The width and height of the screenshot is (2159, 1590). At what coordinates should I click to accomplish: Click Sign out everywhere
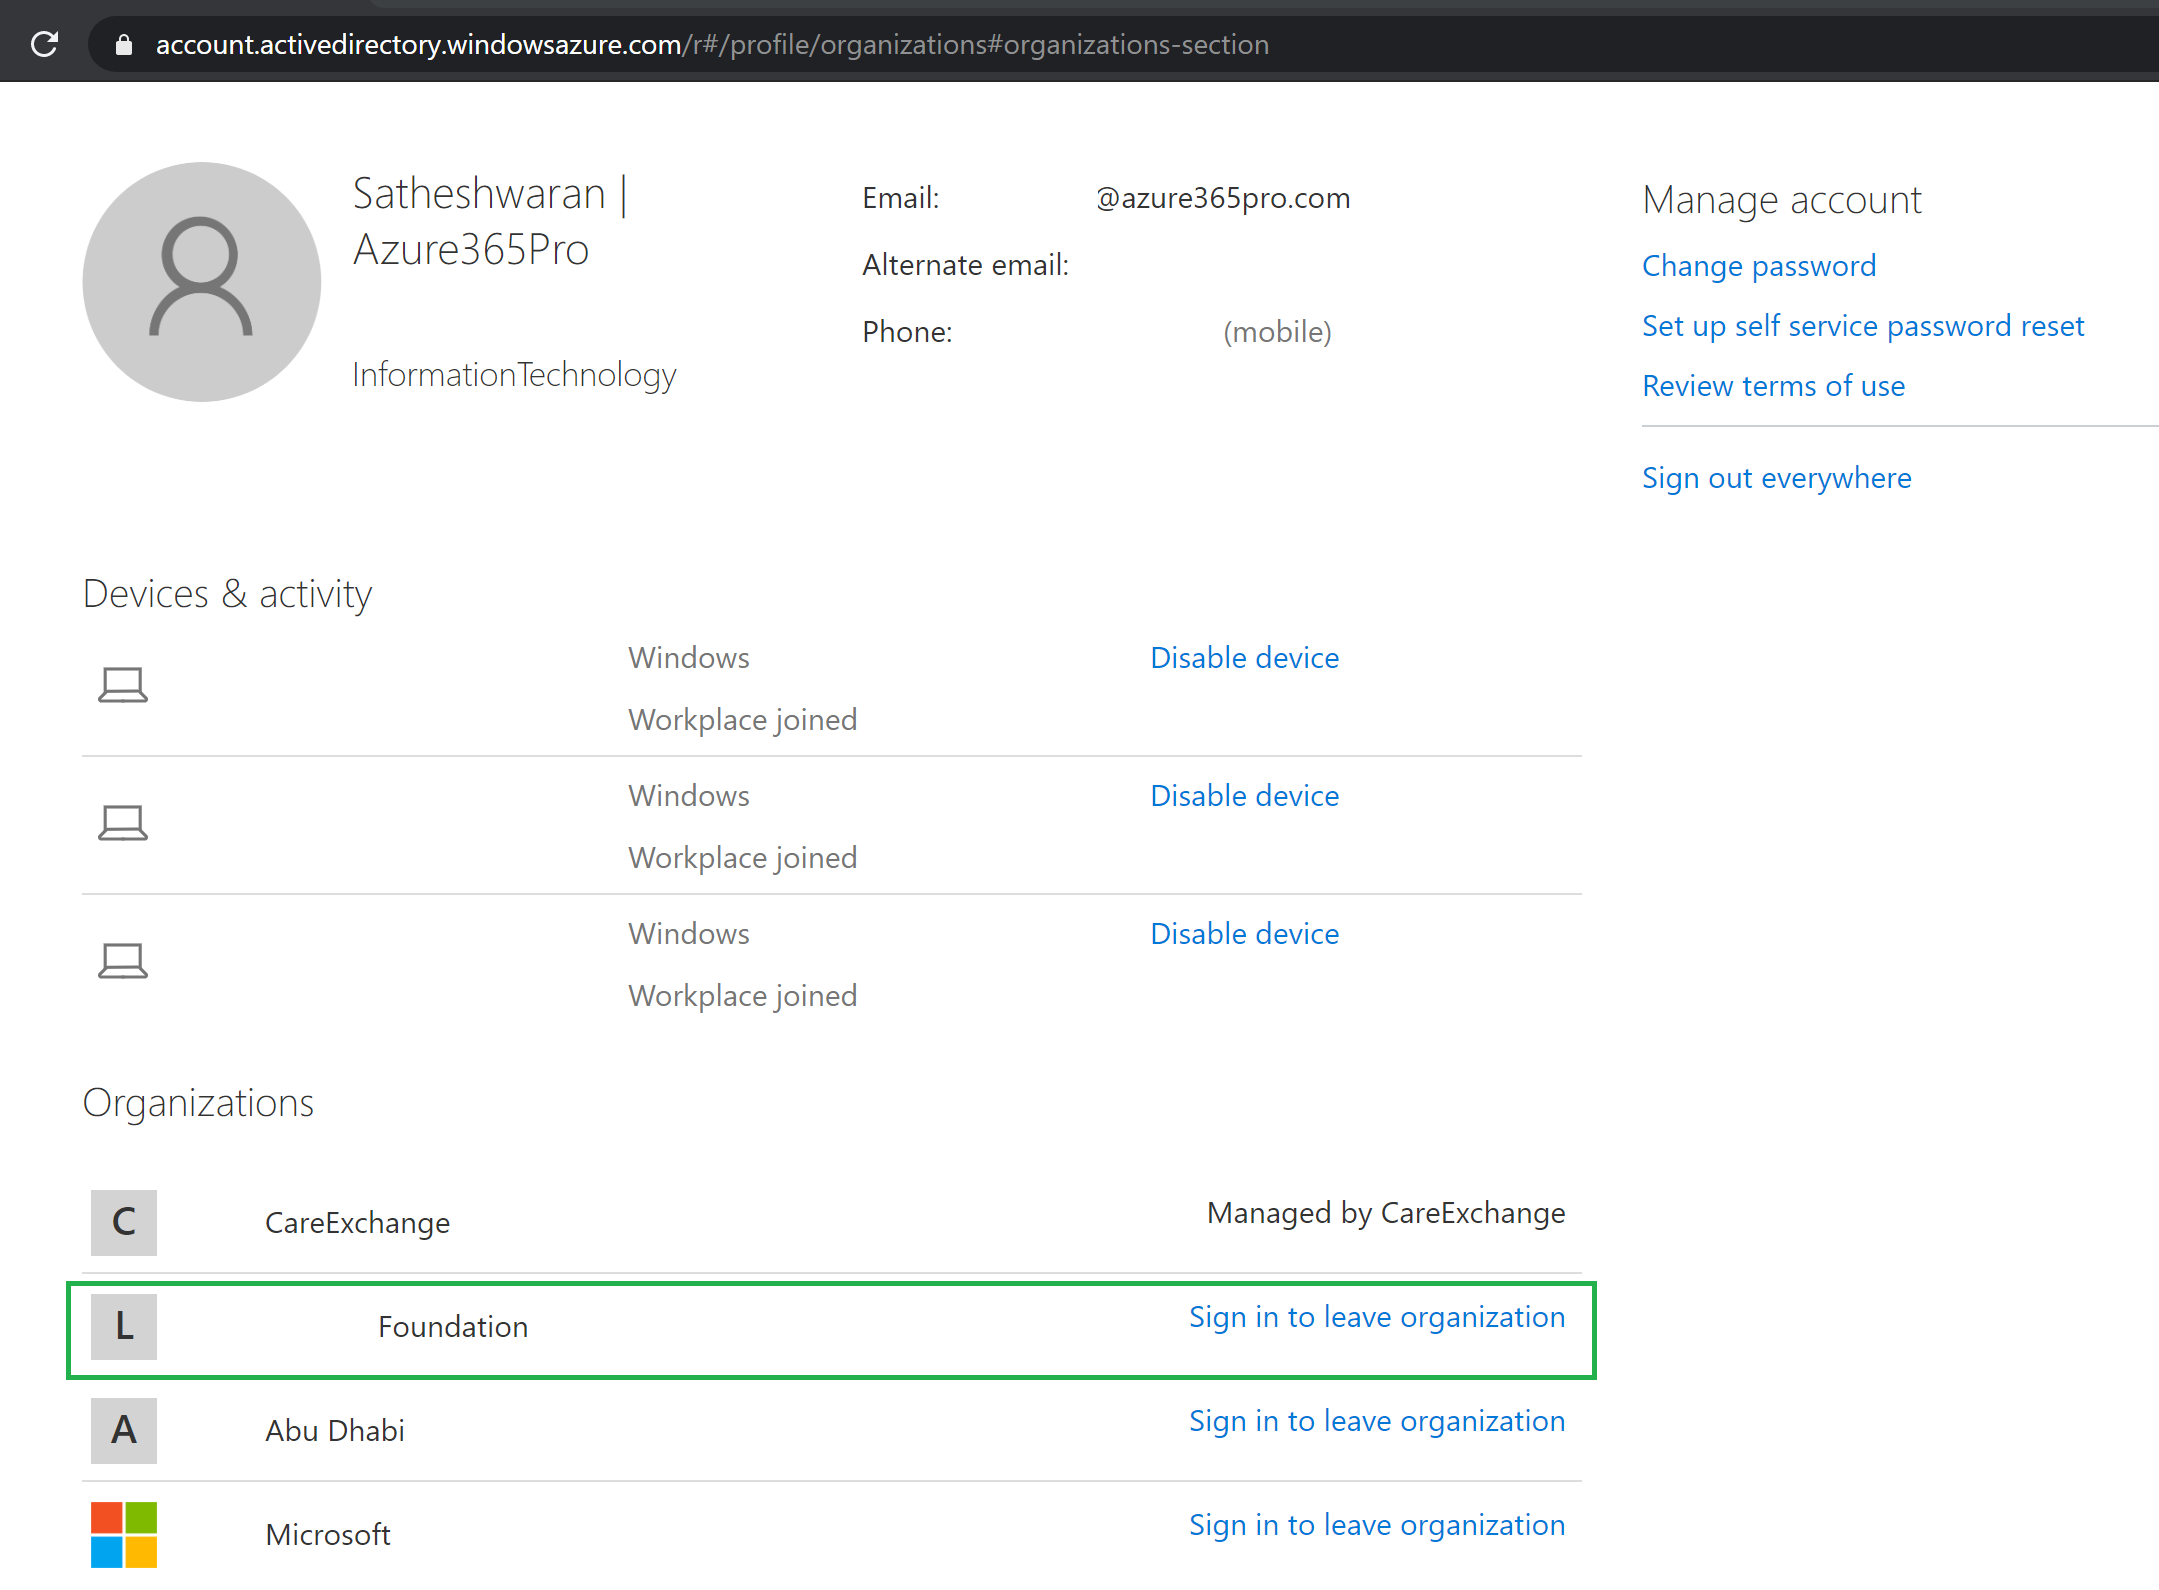coord(1776,478)
